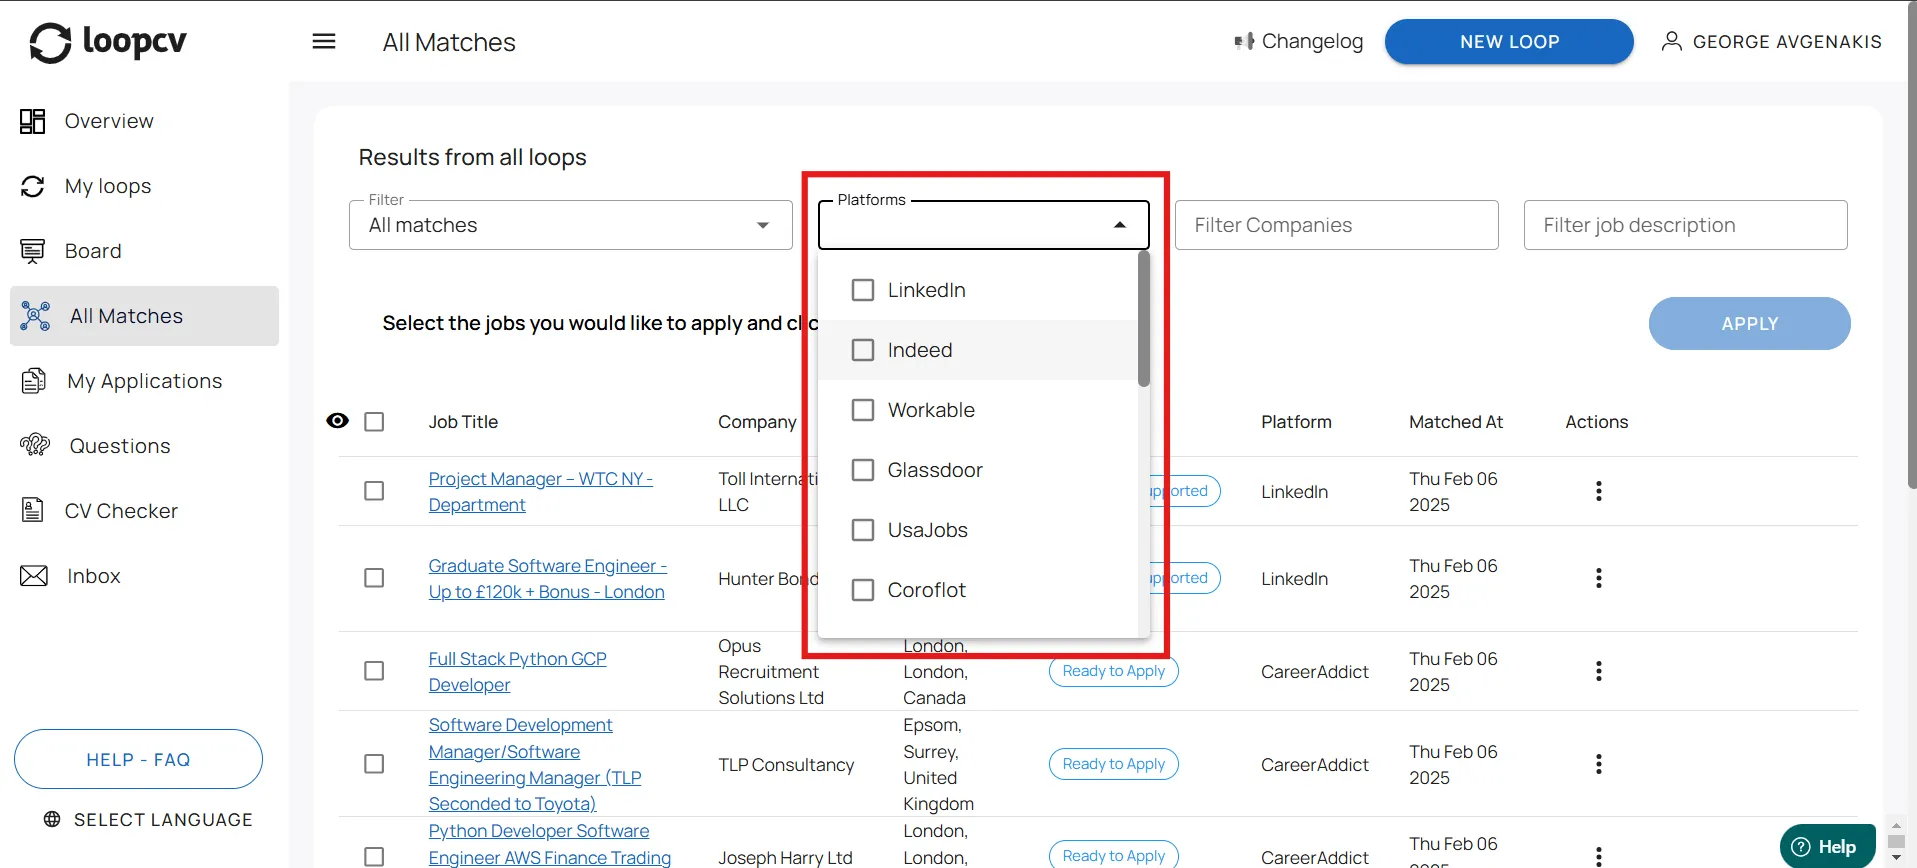Click the Company column header

click(x=757, y=422)
